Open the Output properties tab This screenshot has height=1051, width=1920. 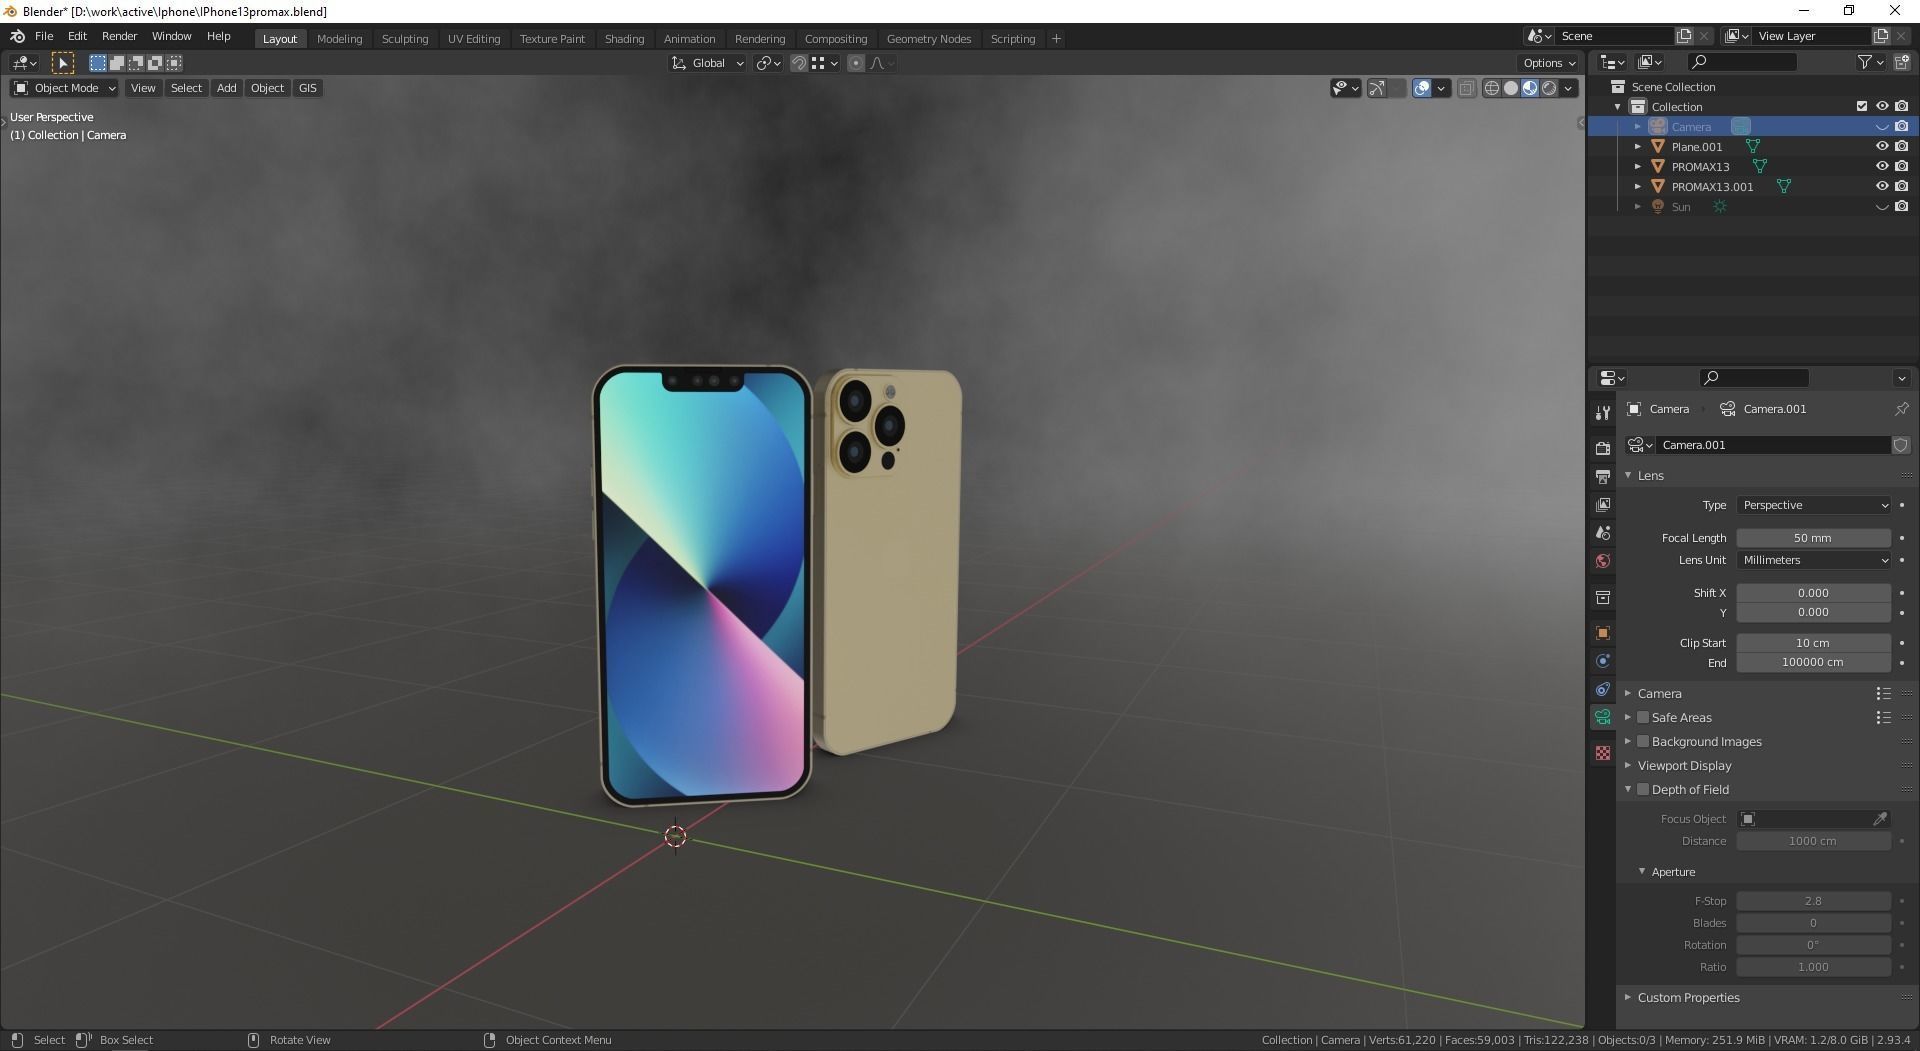(x=1603, y=476)
